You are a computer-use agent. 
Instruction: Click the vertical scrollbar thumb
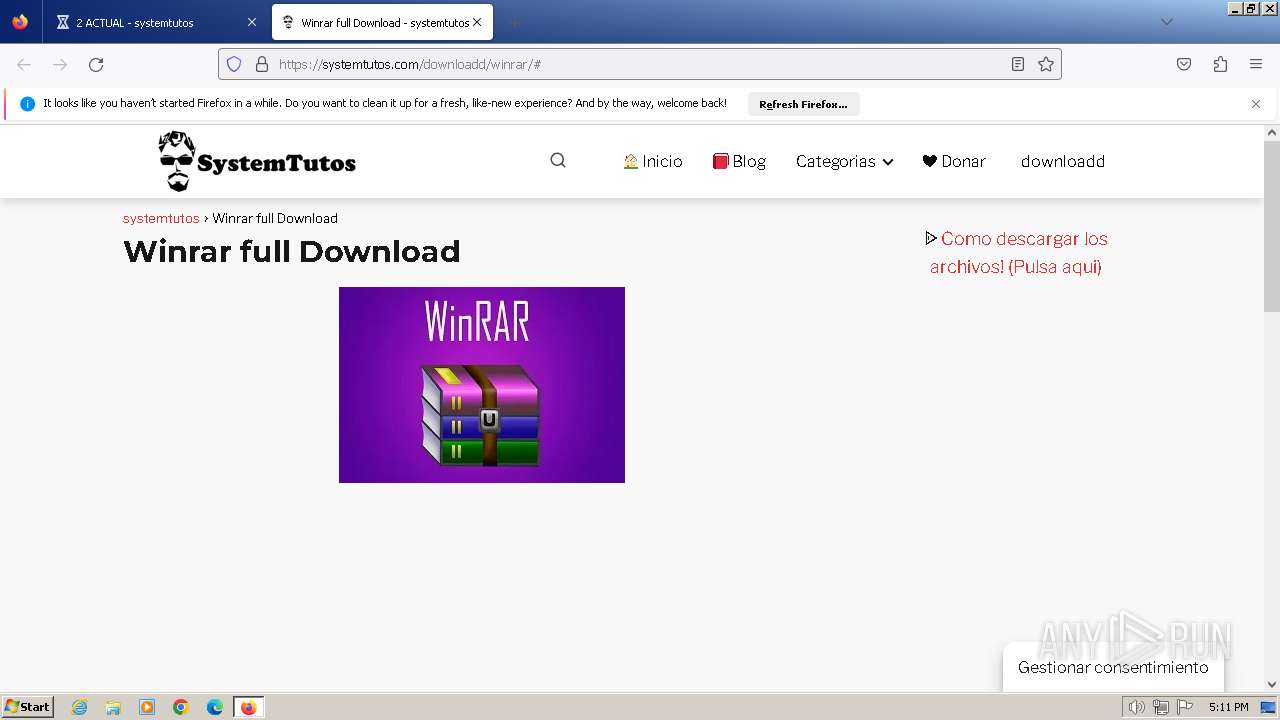point(1272,226)
